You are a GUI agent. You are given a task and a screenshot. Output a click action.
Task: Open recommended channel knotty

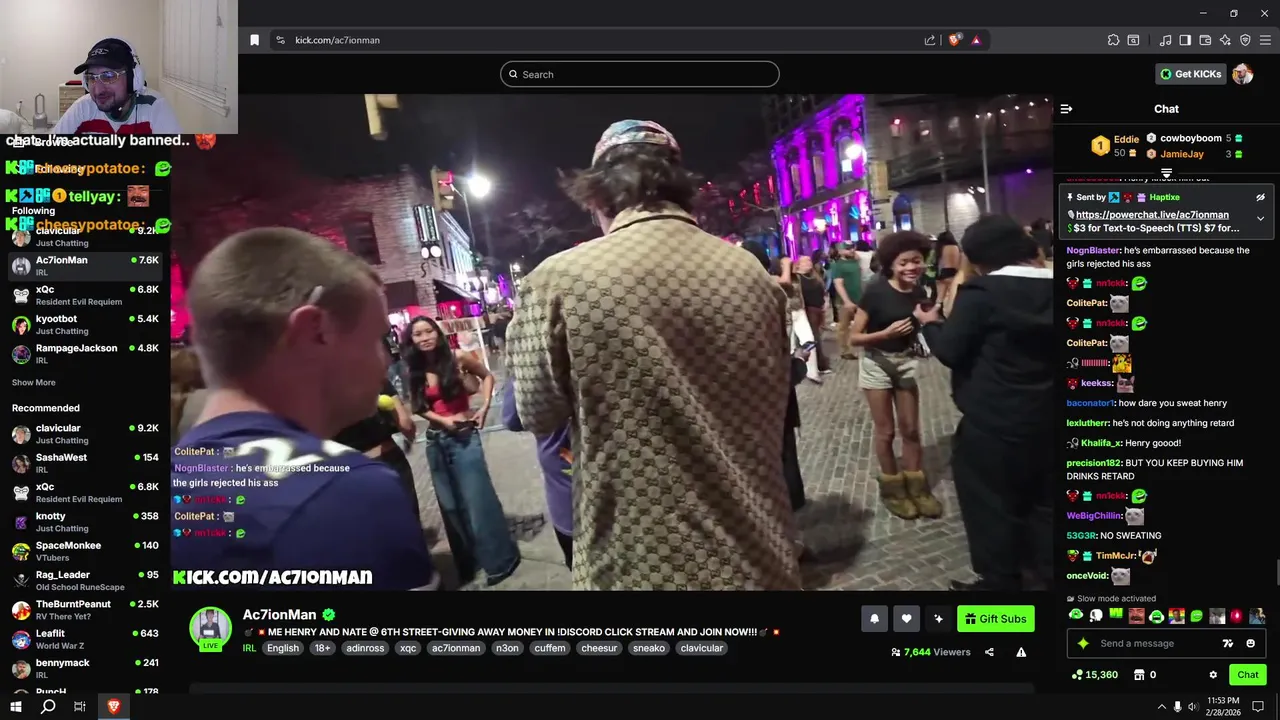(x=85, y=522)
